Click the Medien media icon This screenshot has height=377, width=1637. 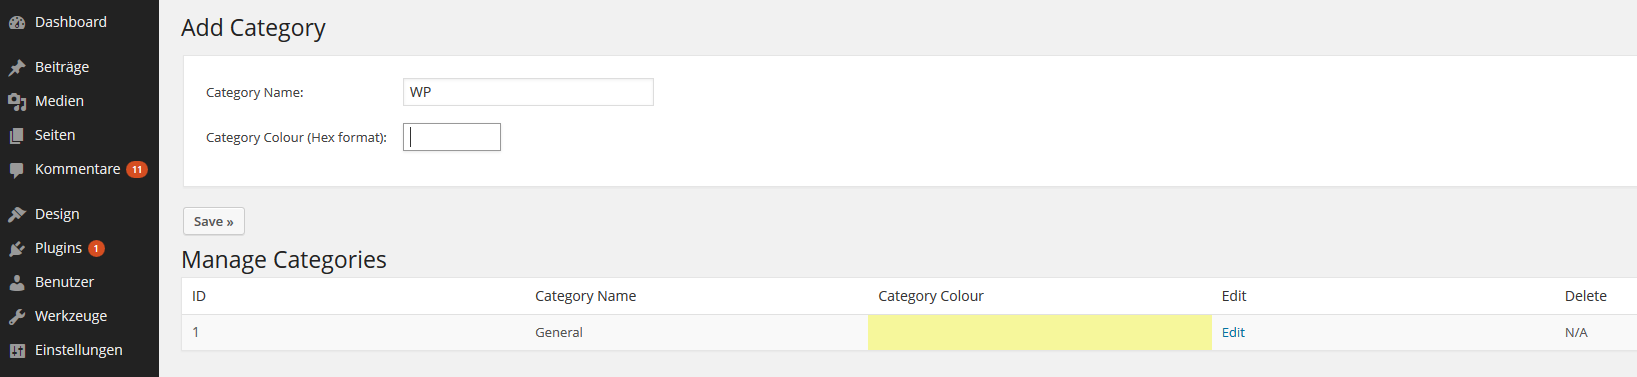click(x=17, y=101)
